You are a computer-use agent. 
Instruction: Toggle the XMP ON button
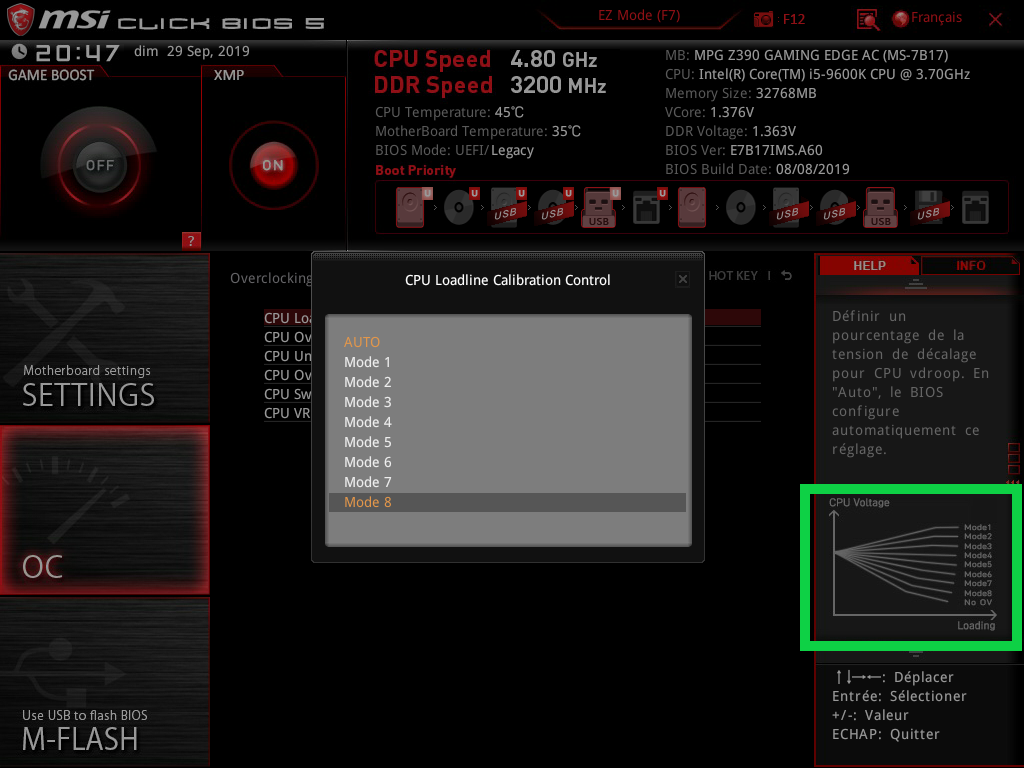pyautogui.click(x=273, y=165)
